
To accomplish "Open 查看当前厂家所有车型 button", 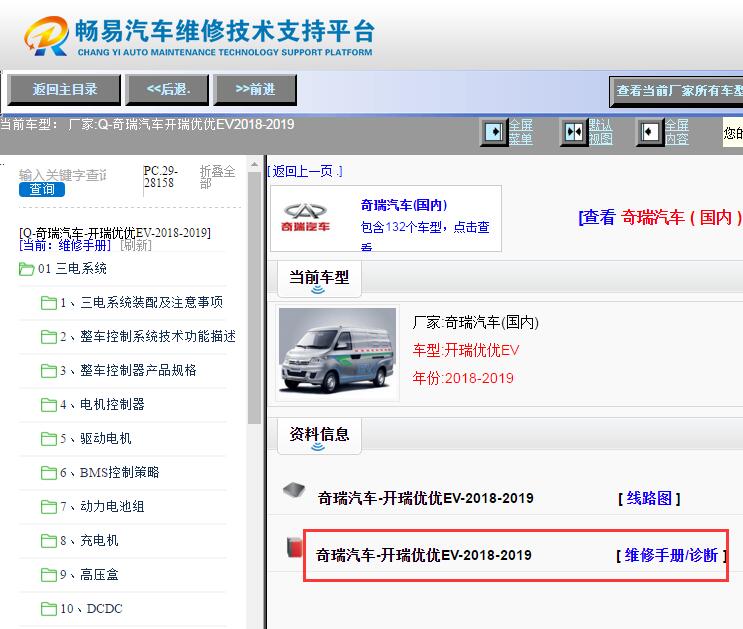I will click(677, 91).
